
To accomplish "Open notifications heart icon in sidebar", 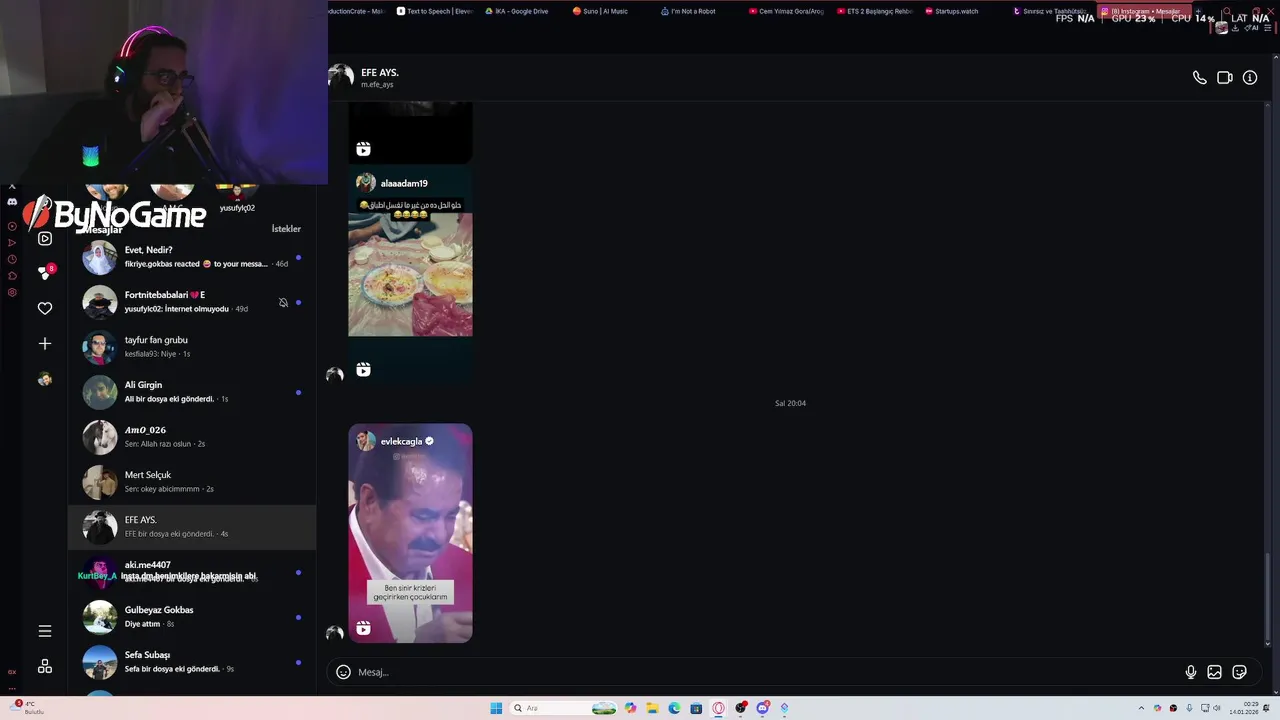I will 45,309.
